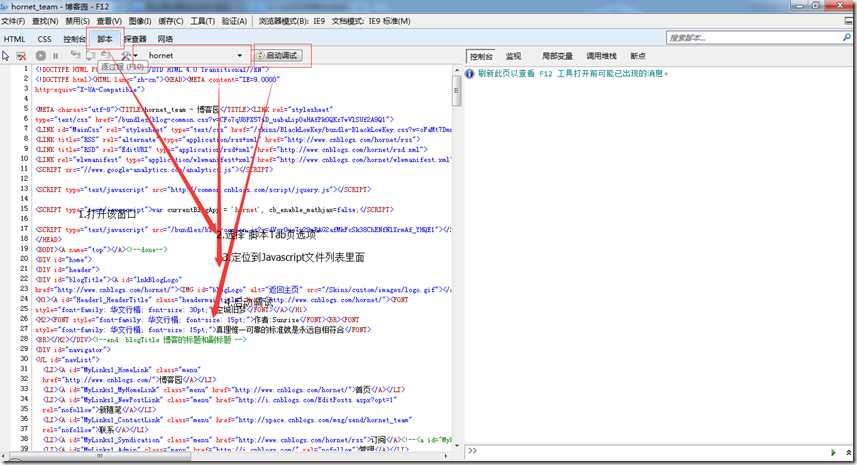Click the step into icon

[75, 55]
